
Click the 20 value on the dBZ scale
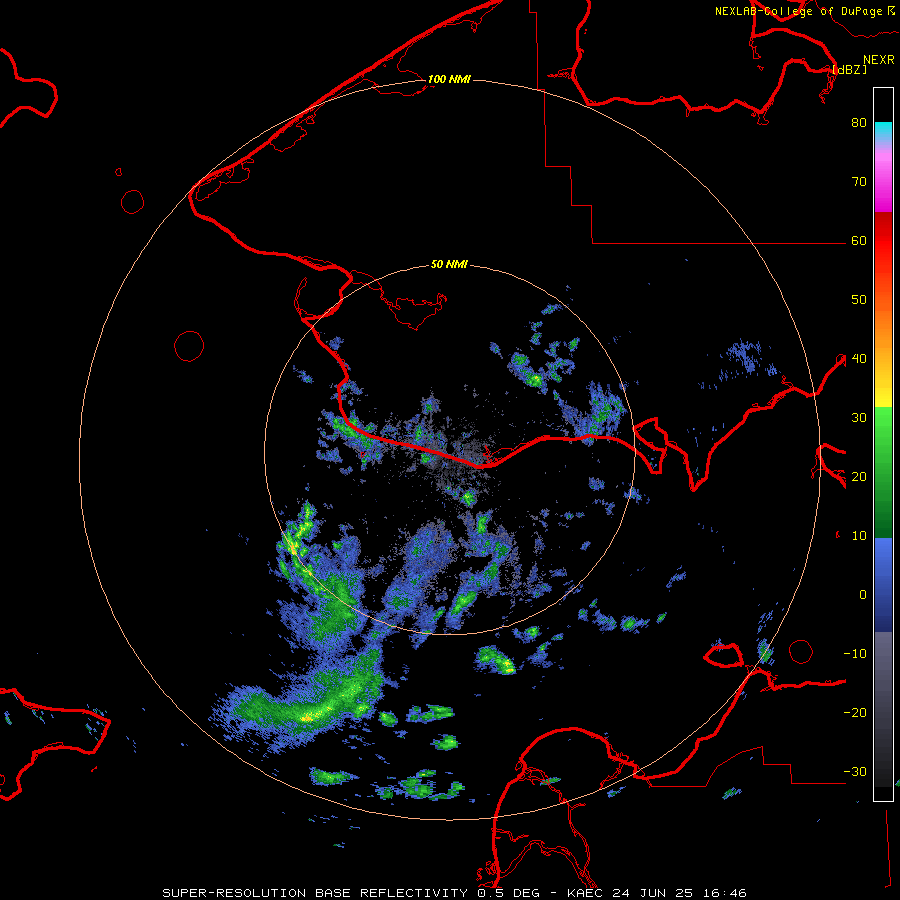point(859,477)
